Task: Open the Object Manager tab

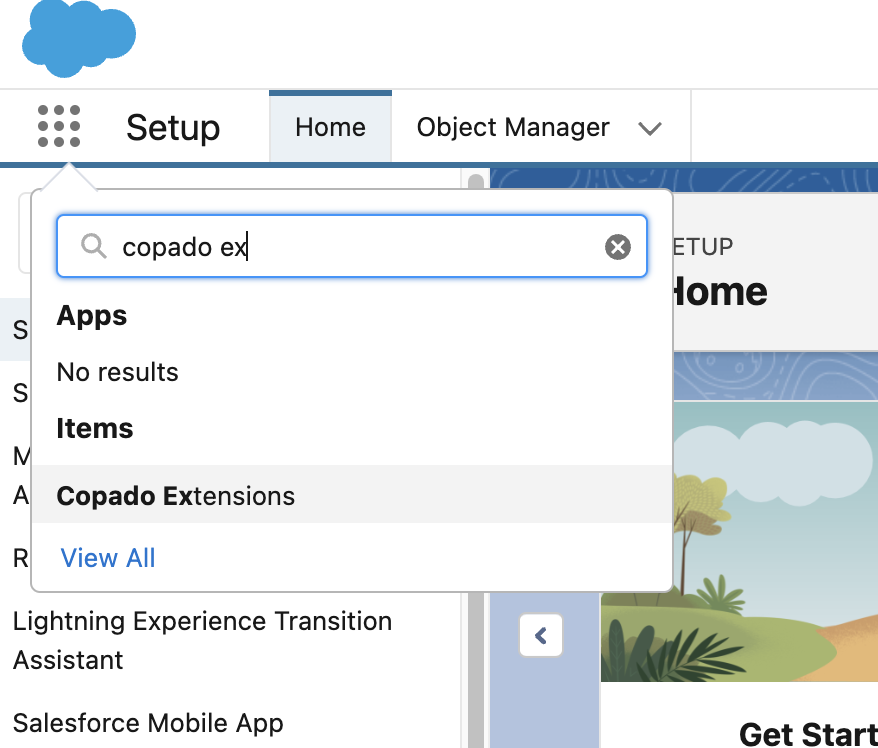Action: click(513, 127)
